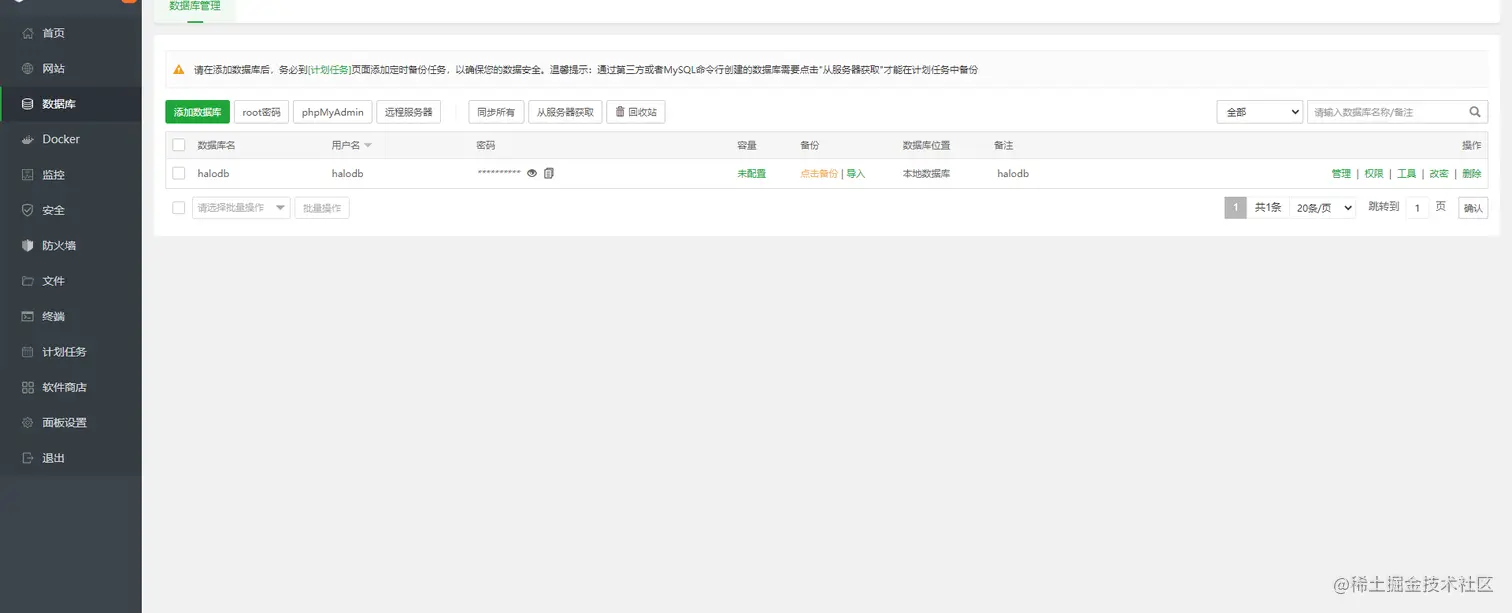Click 权限 action for halodb
This screenshot has width=1512, height=613.
(x=1374, y=173)
